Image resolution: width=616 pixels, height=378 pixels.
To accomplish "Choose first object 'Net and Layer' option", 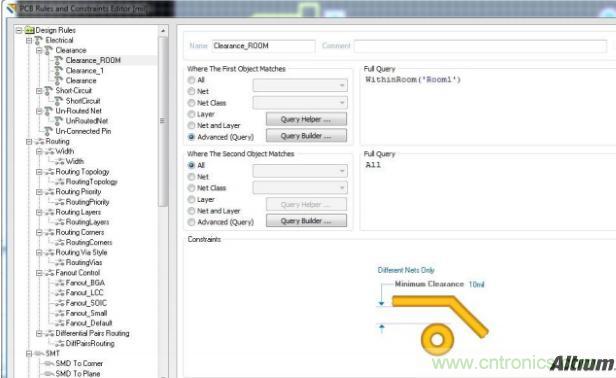I will click(x=191, y=125).
